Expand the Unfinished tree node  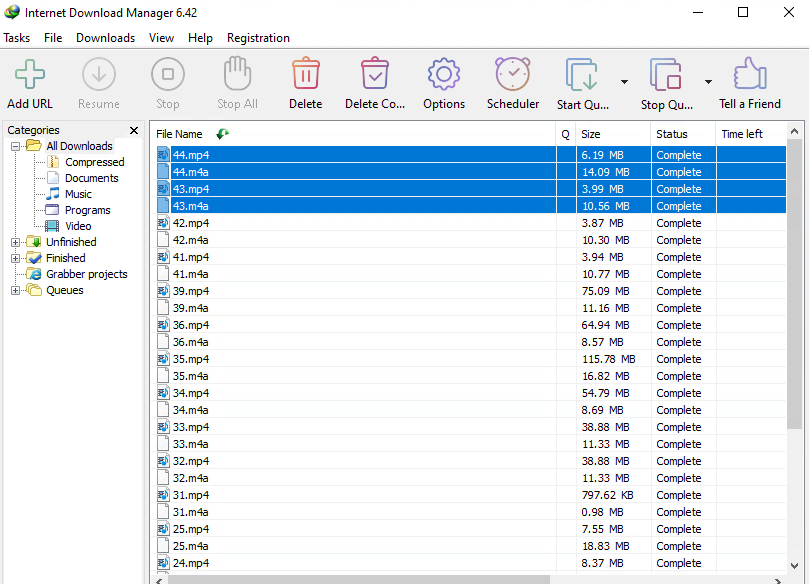coord(15,242)
